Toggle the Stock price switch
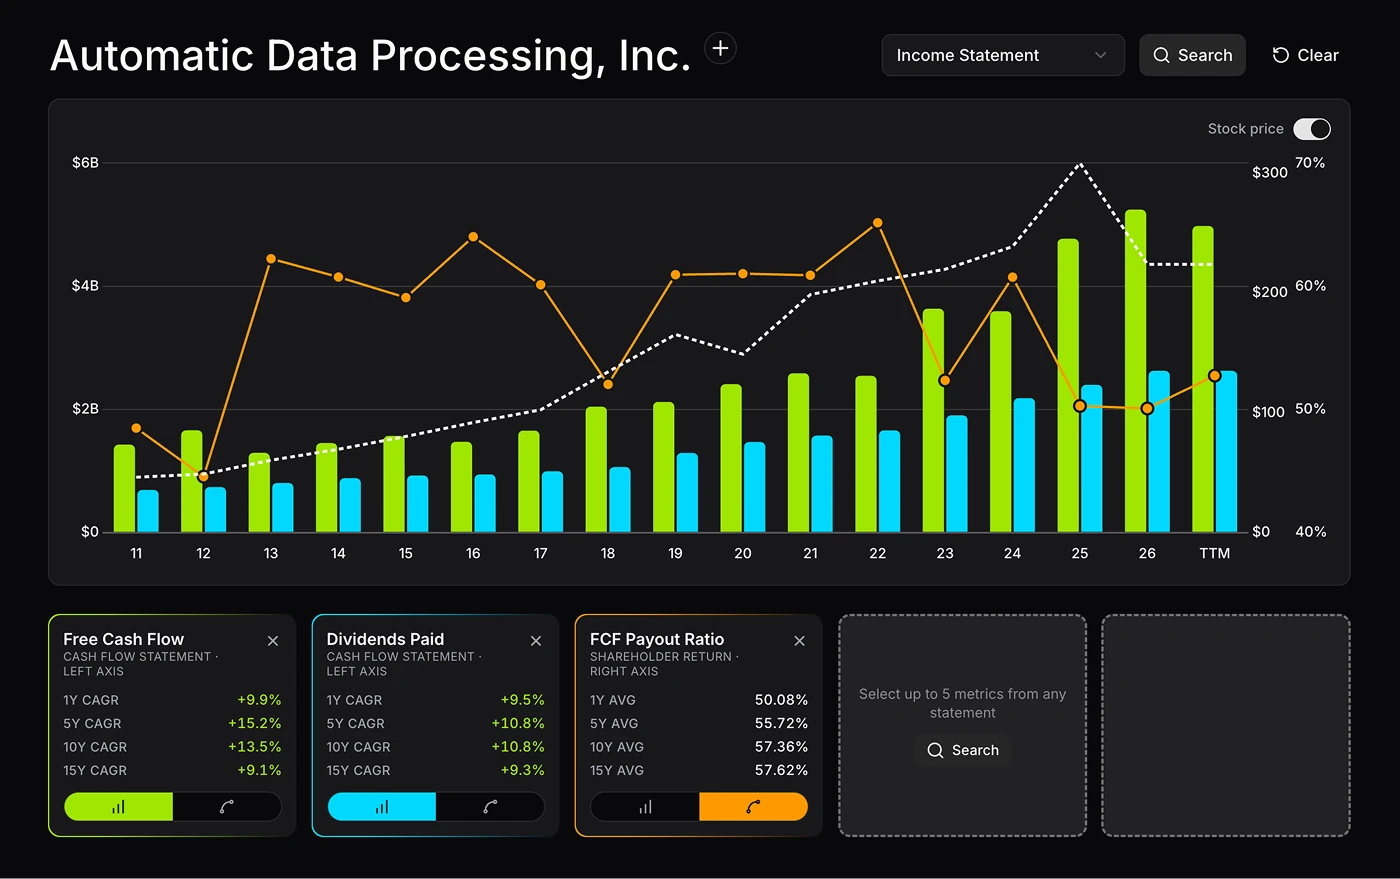Viewport: 1400px width, 879px height. pyautogui.click(x=1312, y=129)
